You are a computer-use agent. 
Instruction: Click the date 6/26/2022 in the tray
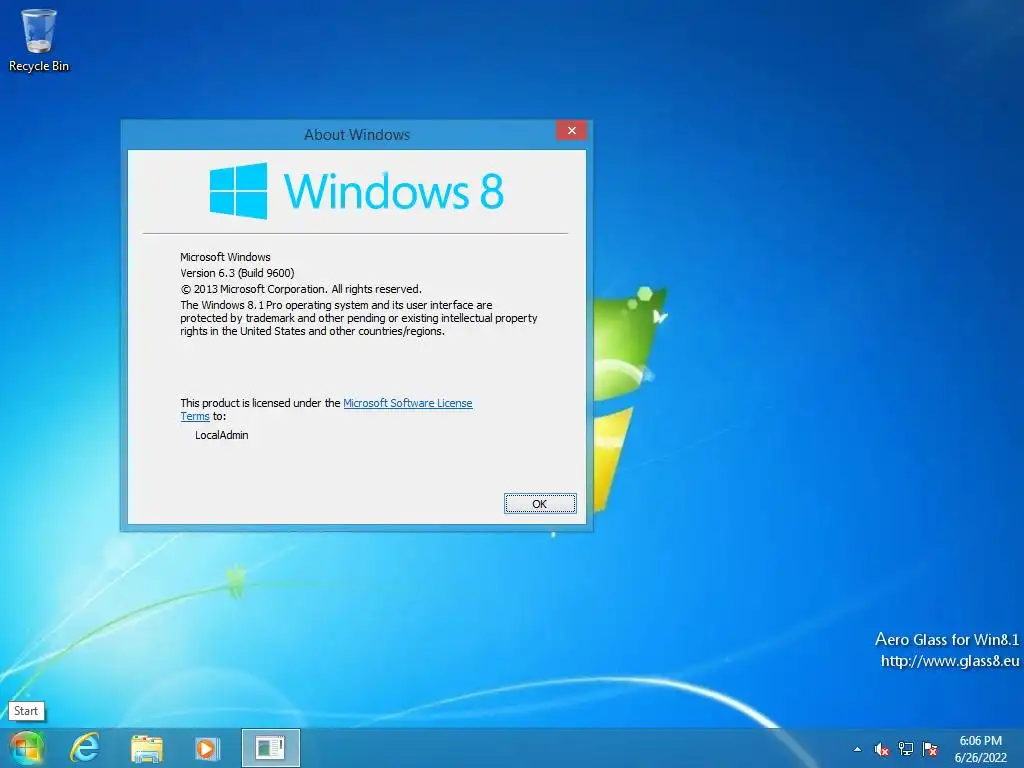pyautogui.click(x=980, y=758)
